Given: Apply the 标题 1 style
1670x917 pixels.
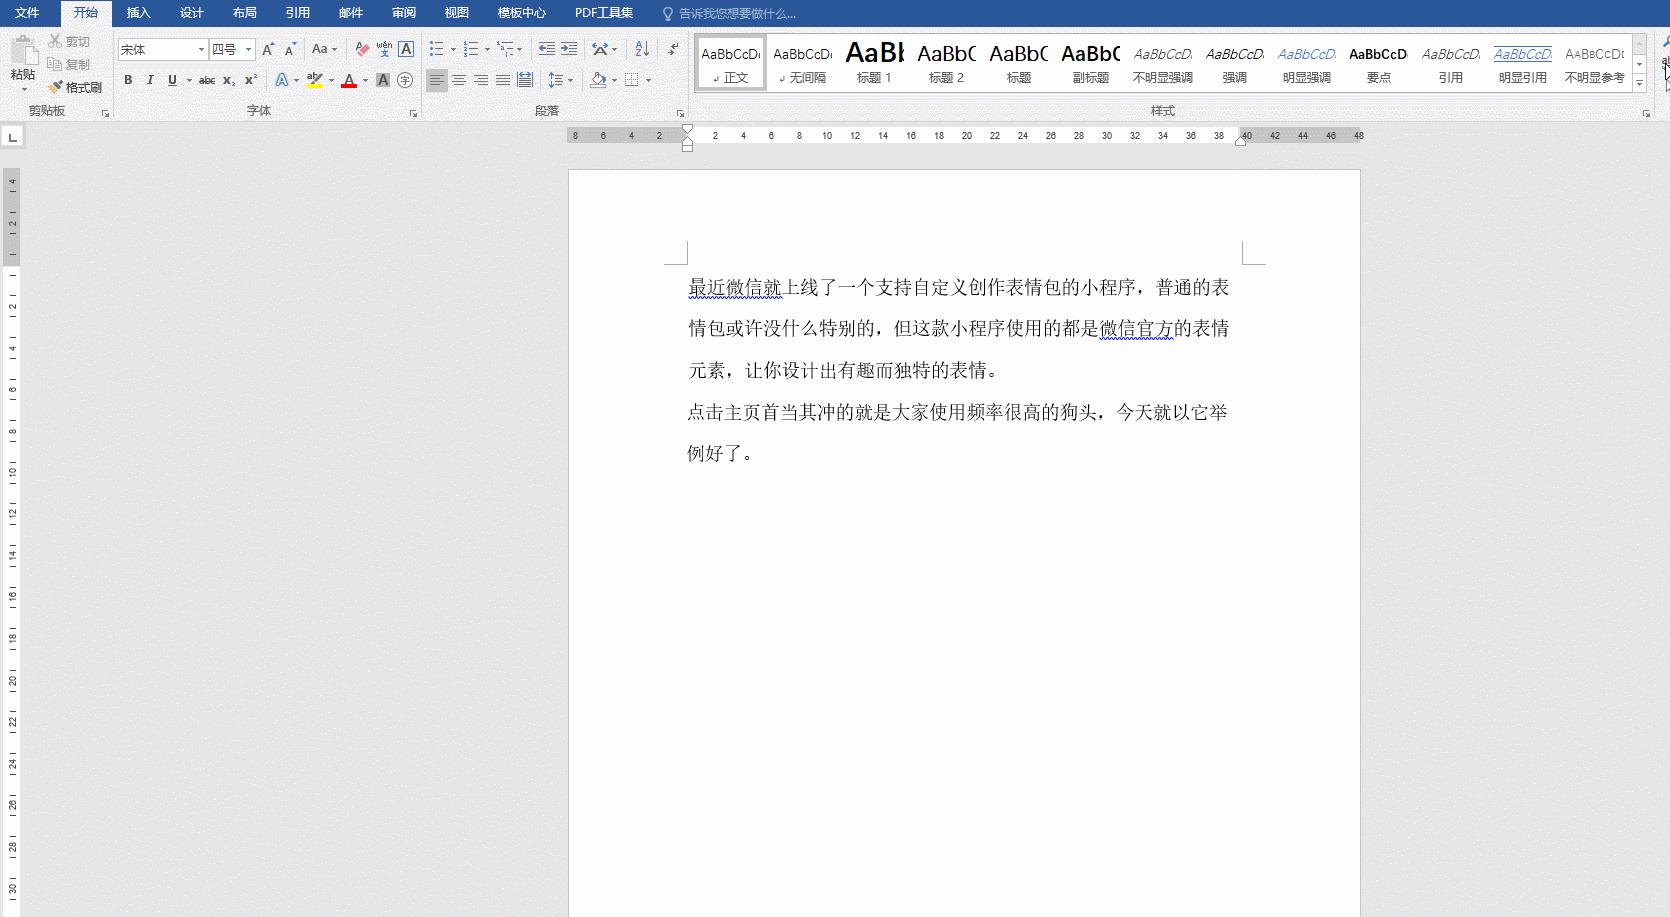Looking at the screenshot, I should [x=873, y=62].
